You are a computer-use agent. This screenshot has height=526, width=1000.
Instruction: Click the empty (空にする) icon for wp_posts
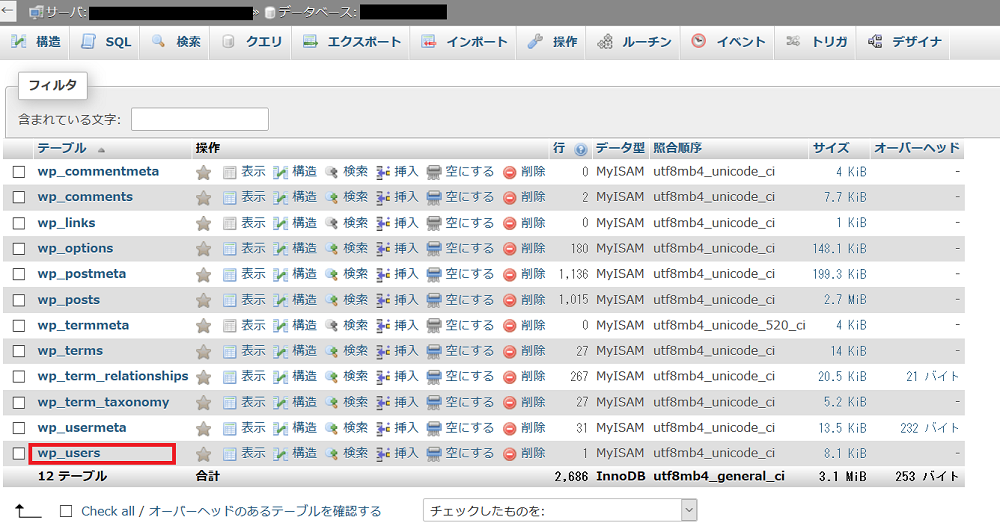434,300
